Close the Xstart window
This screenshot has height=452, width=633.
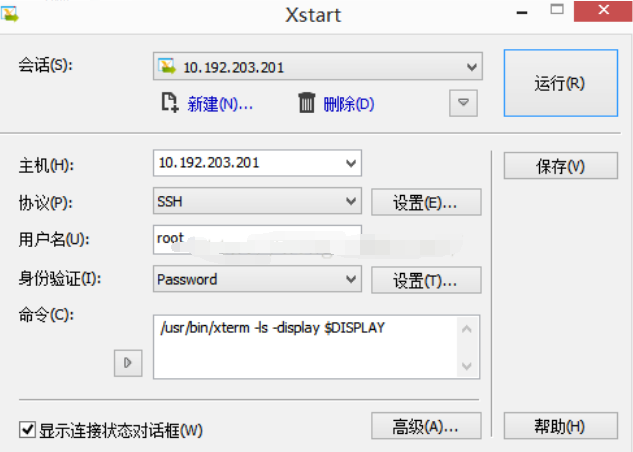[603, 11]
